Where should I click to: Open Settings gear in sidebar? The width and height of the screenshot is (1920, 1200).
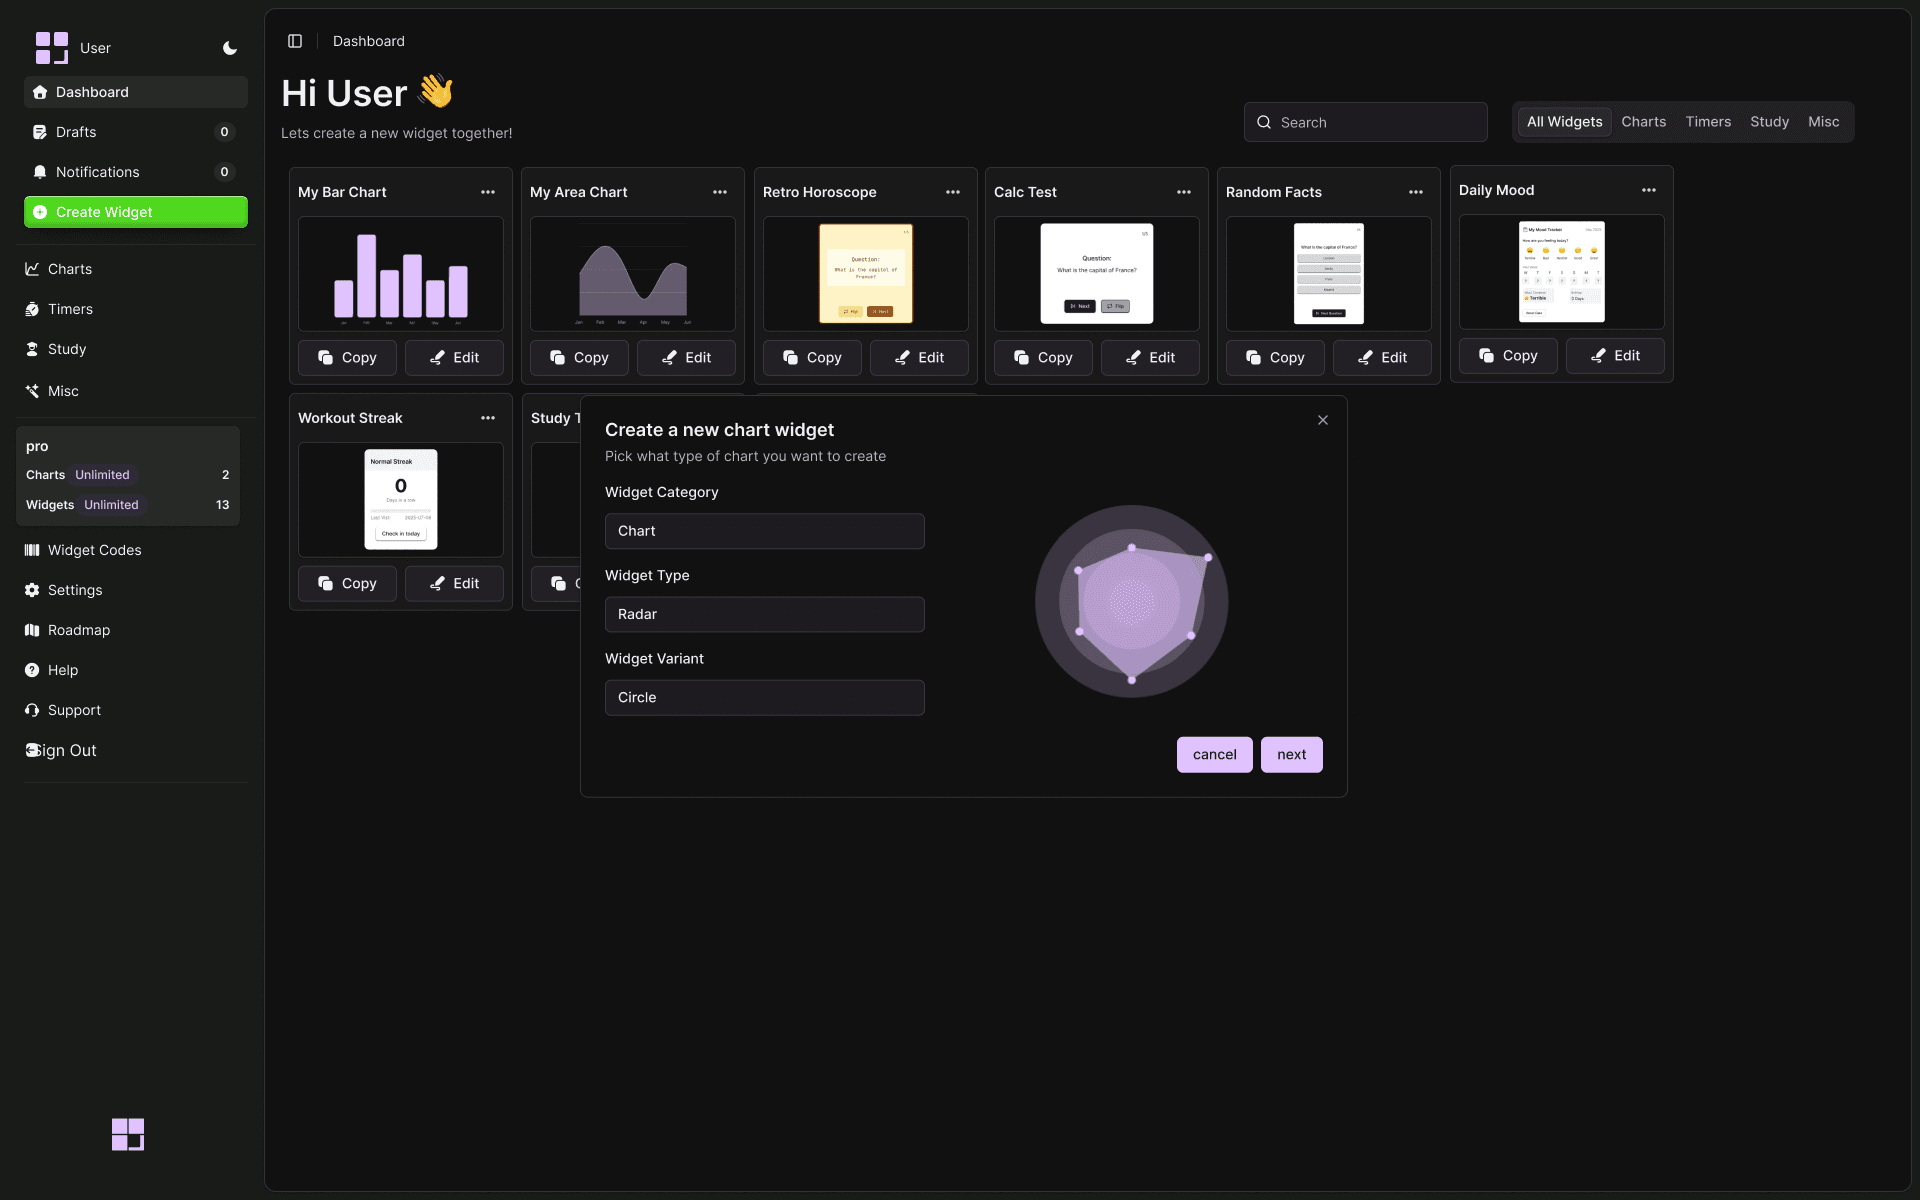tap(74, 590)
